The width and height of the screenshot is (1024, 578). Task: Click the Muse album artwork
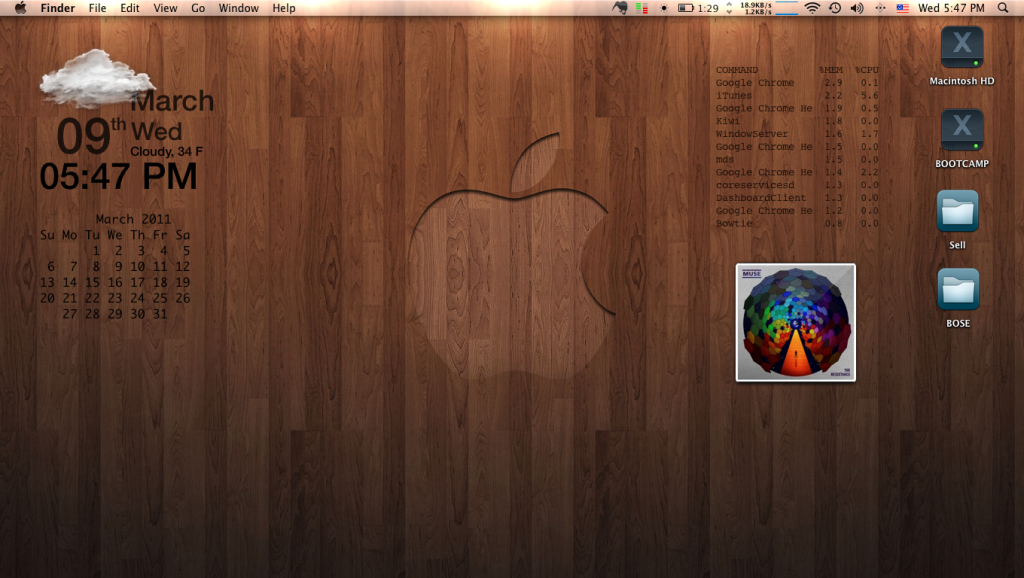795,323
